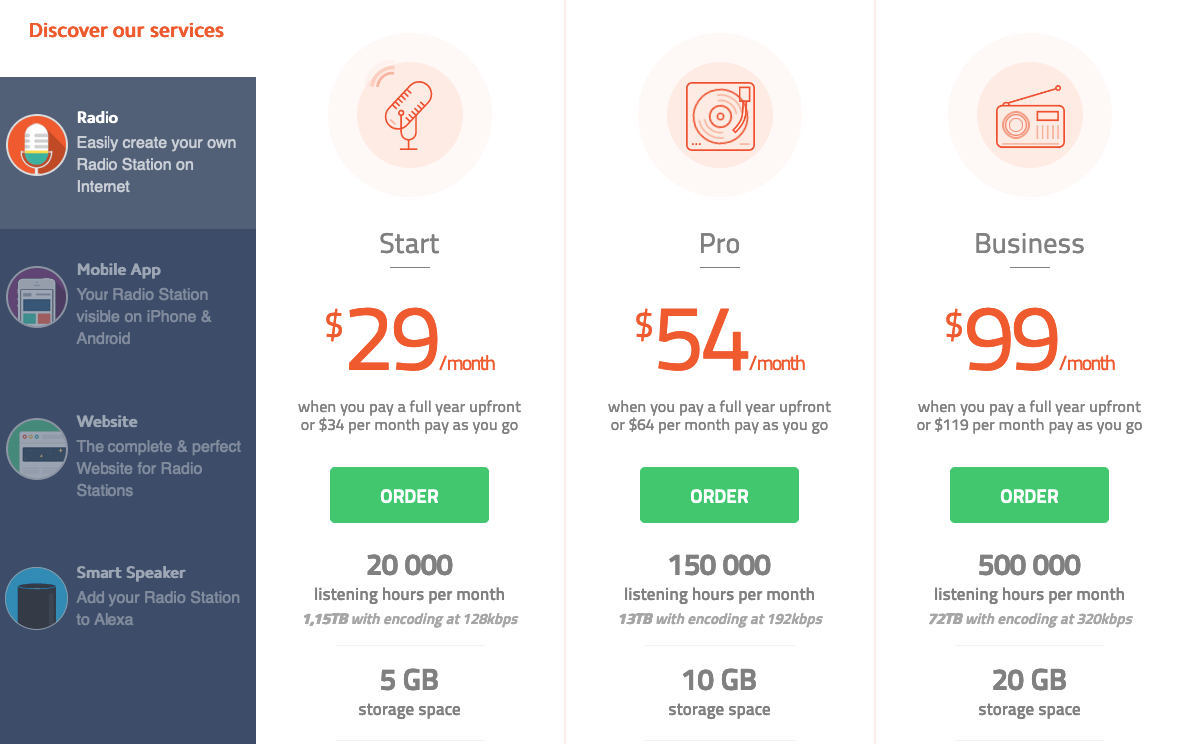Image resolution: width=1180 pixels, height=744 pixels.
Task: Click the Start plan title
Action: [409, 243]
